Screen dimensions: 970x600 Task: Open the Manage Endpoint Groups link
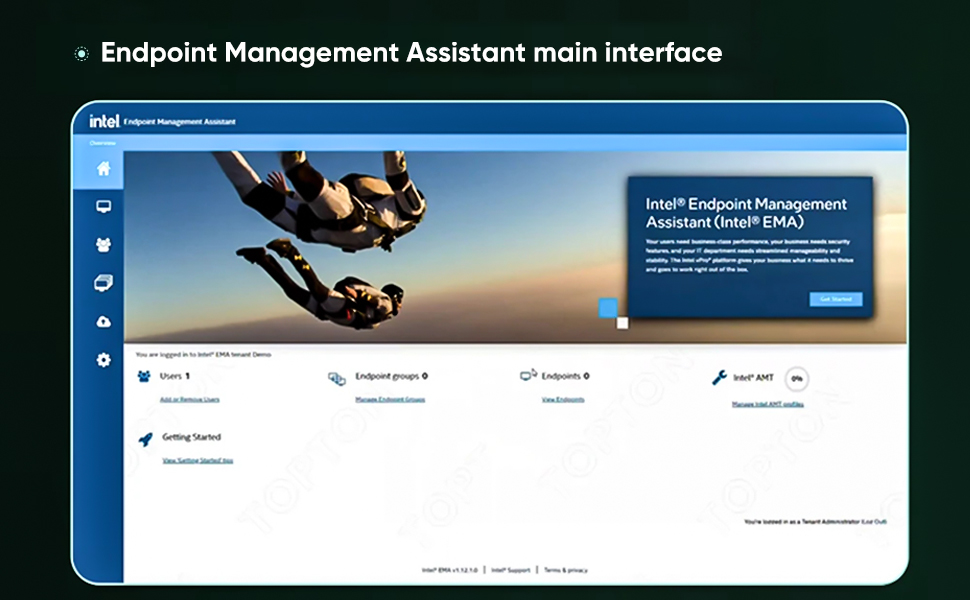(390, 399)
